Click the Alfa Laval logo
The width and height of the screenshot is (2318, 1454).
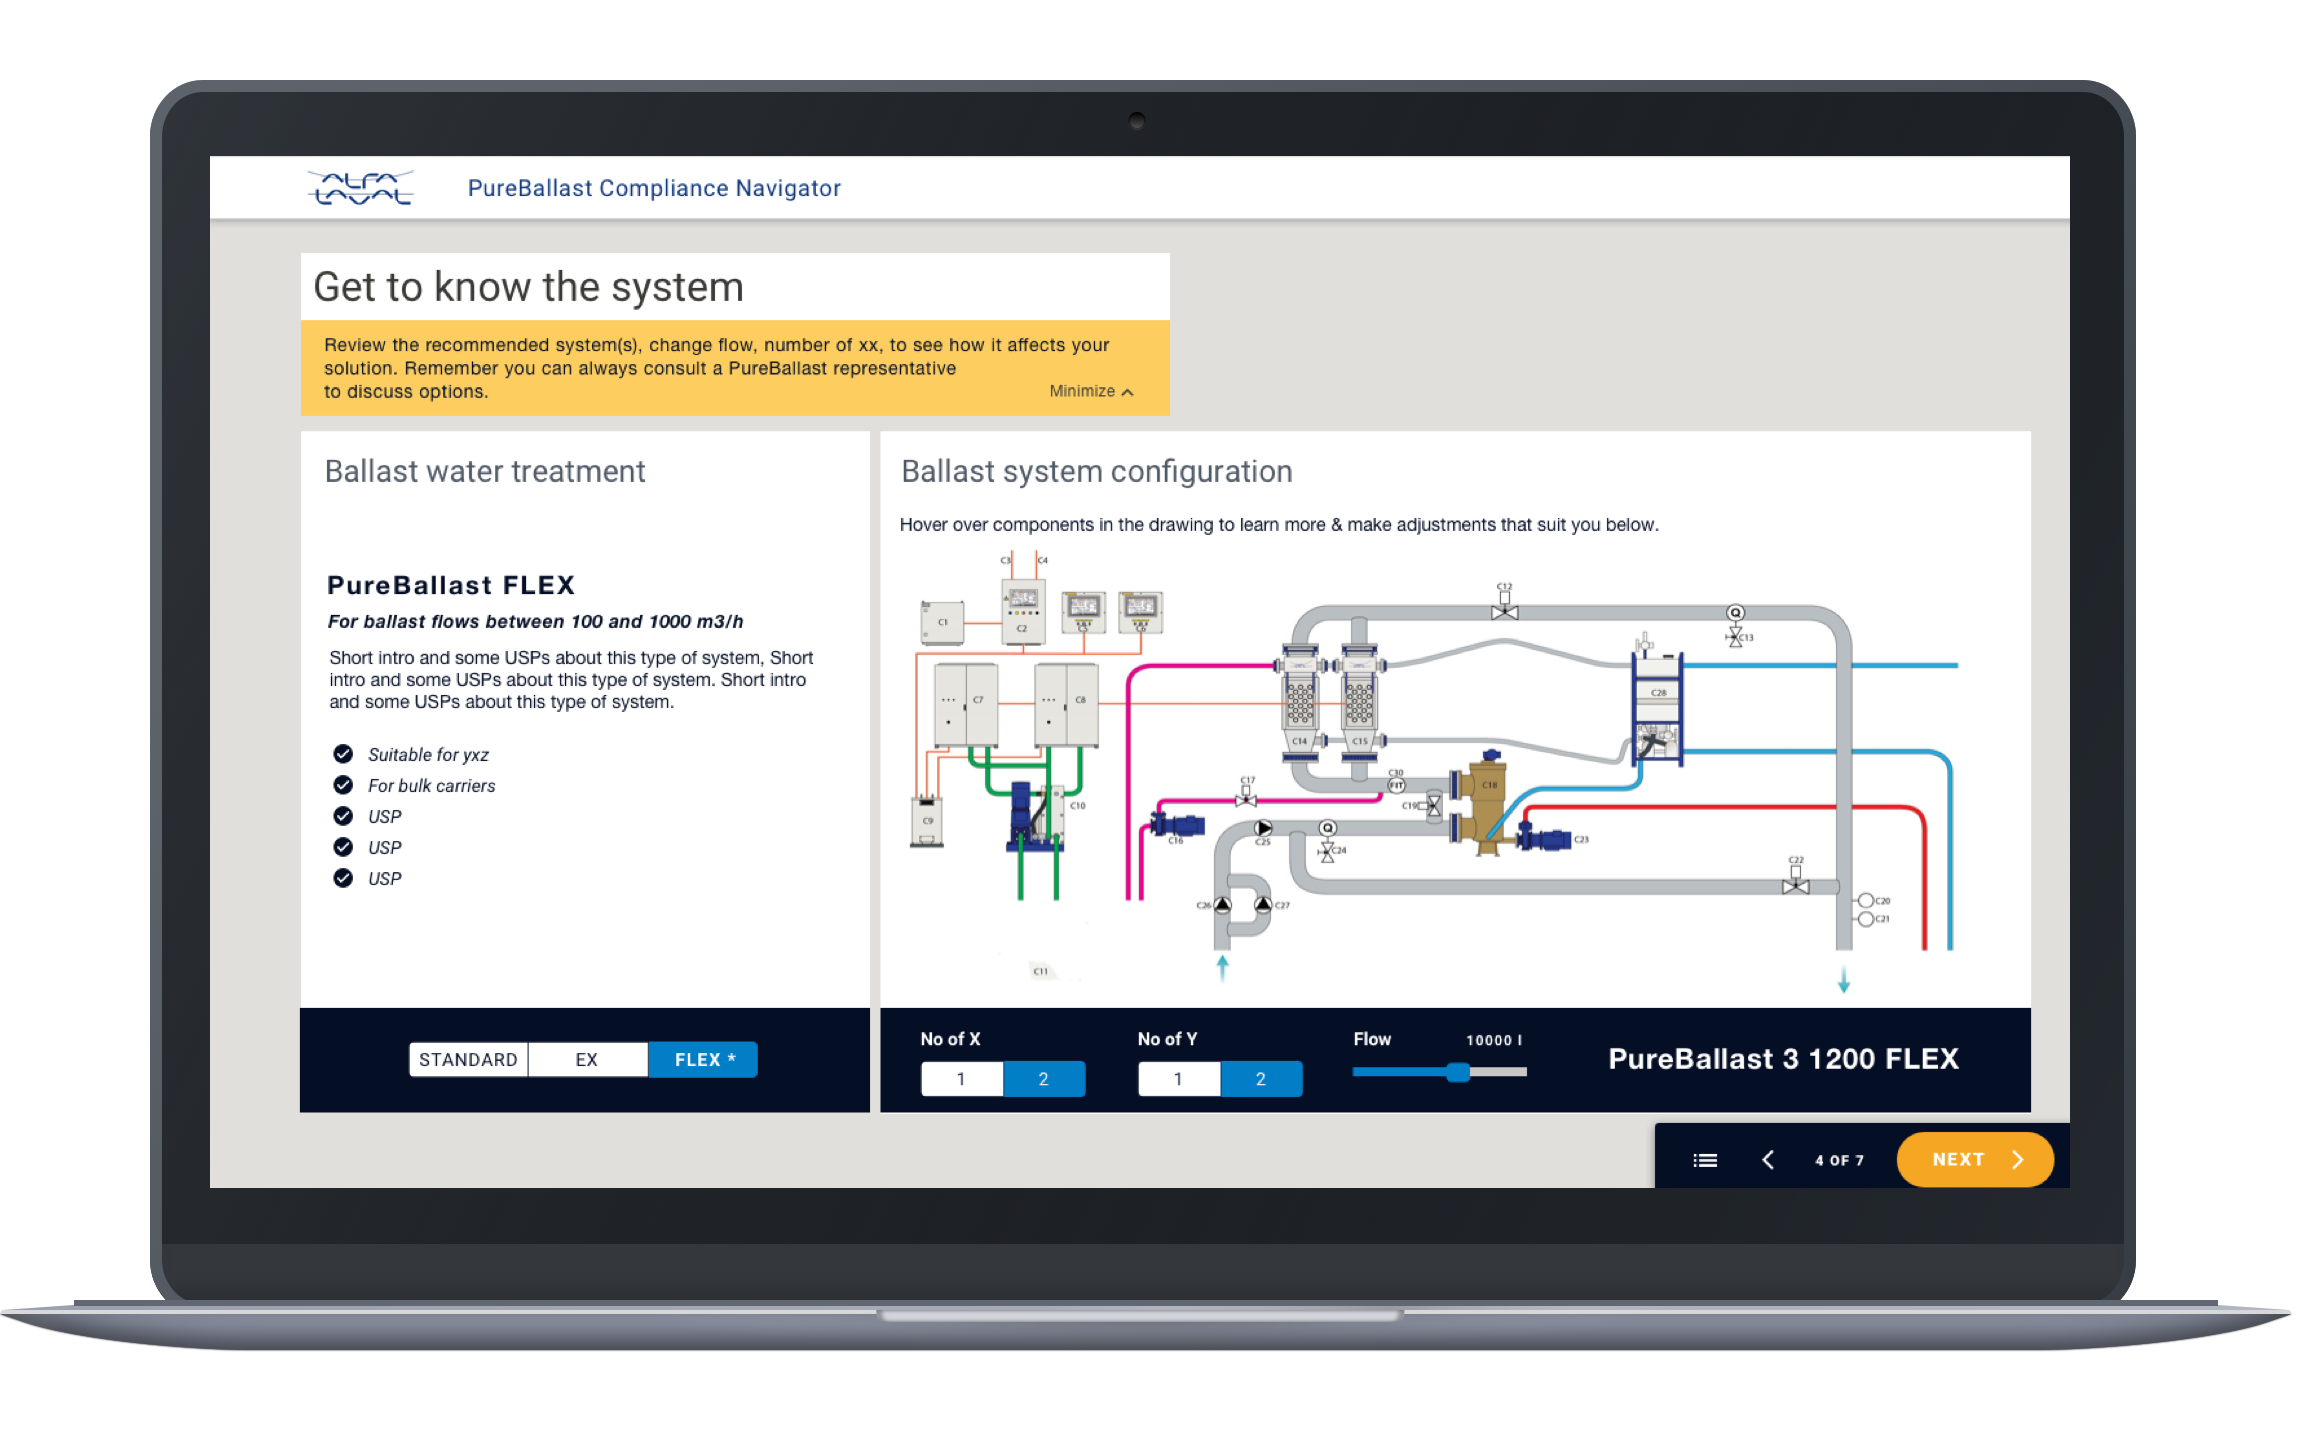[361, 188]
